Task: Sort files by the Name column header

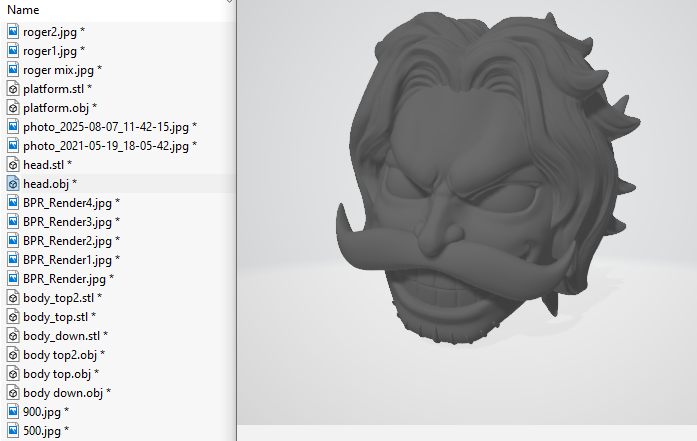Action: pos(23,10)
